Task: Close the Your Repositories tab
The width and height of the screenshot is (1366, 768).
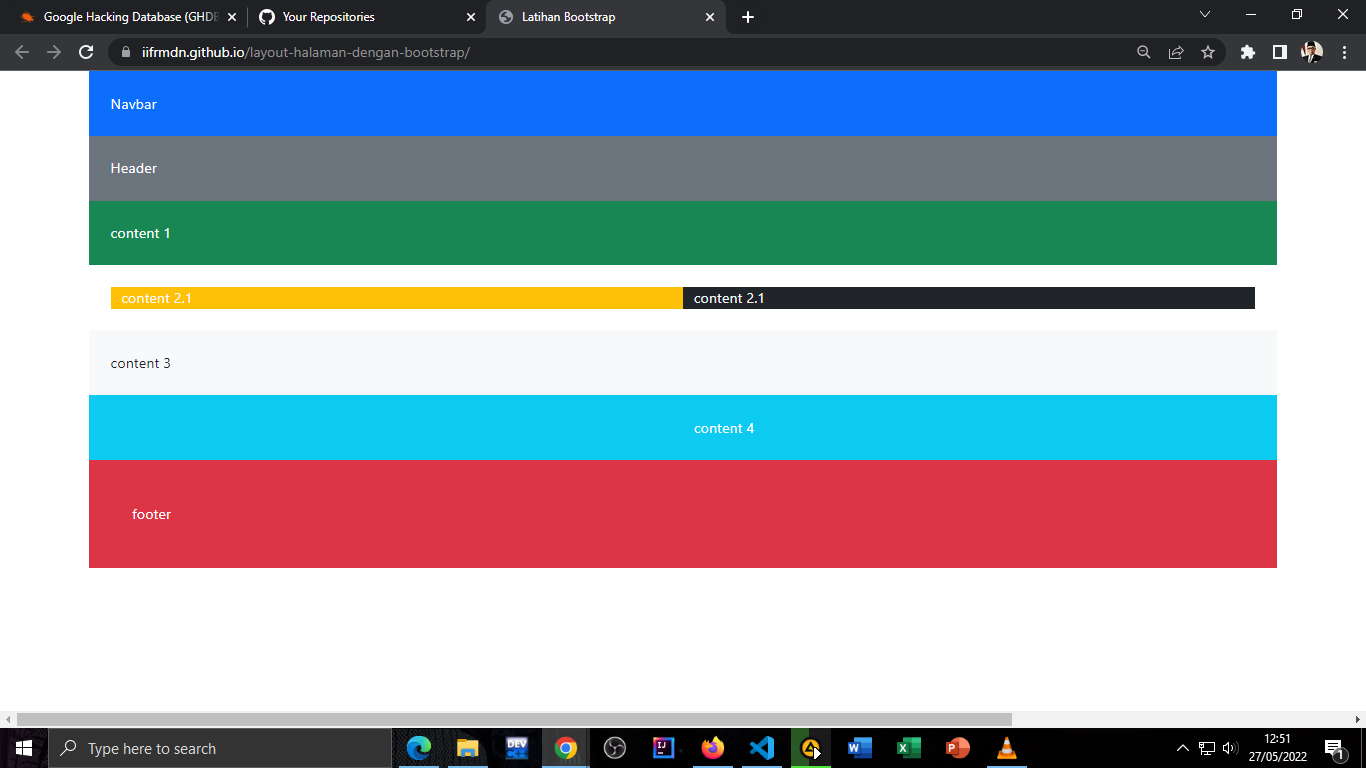Action: (x=471, y=17)
